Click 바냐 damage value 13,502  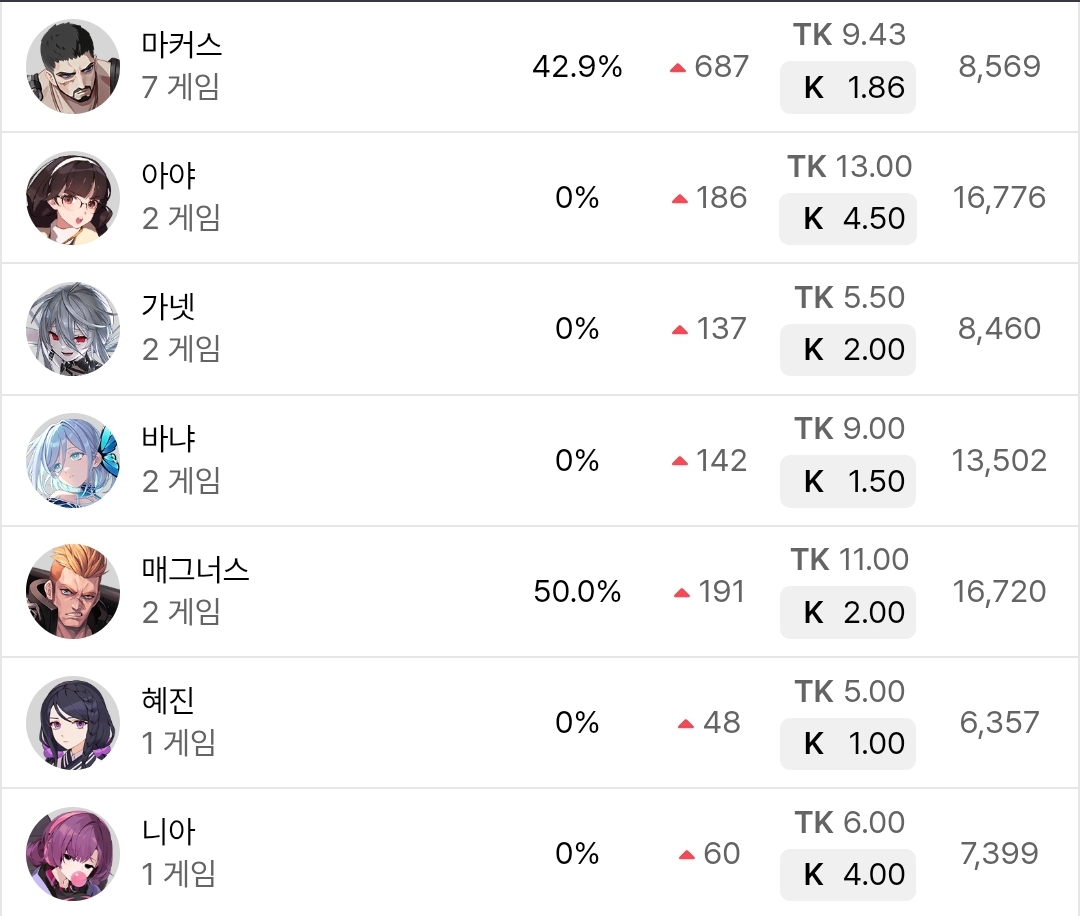[x=999, y=460]
